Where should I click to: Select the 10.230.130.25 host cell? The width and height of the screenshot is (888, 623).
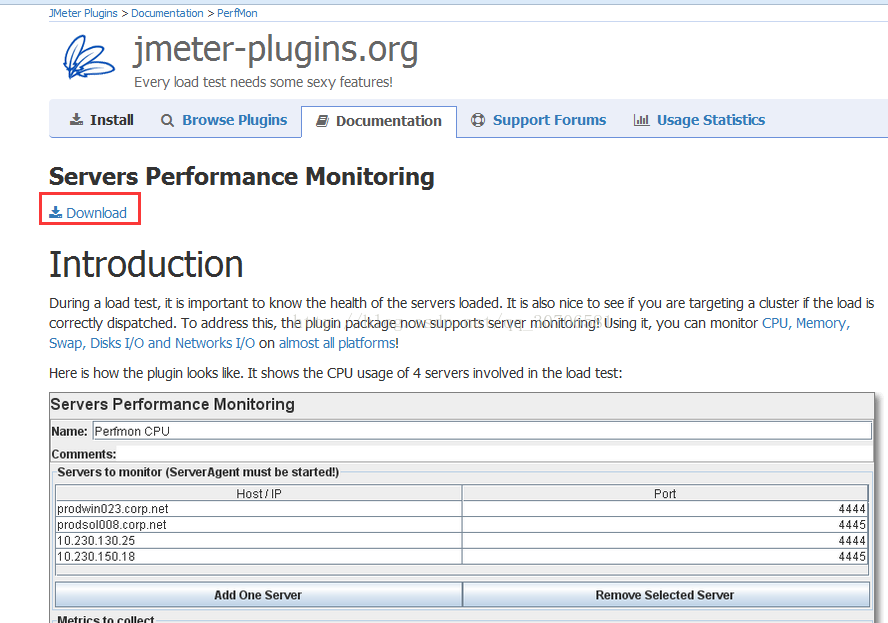pos(259,540)
